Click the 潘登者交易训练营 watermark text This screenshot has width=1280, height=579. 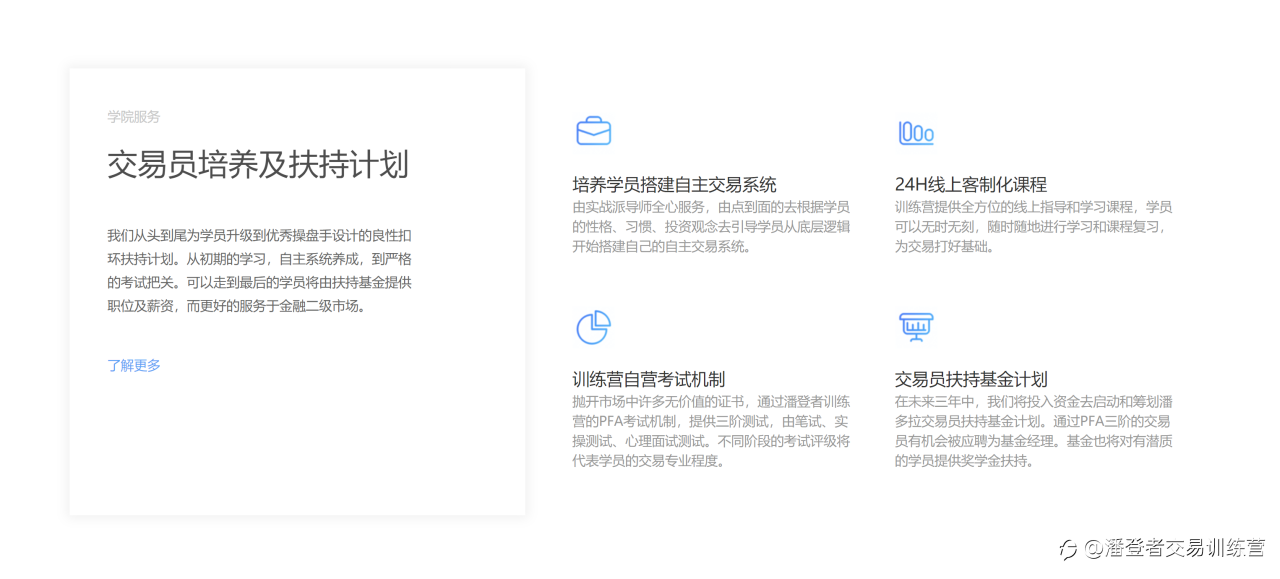[x=1174, y=549]
